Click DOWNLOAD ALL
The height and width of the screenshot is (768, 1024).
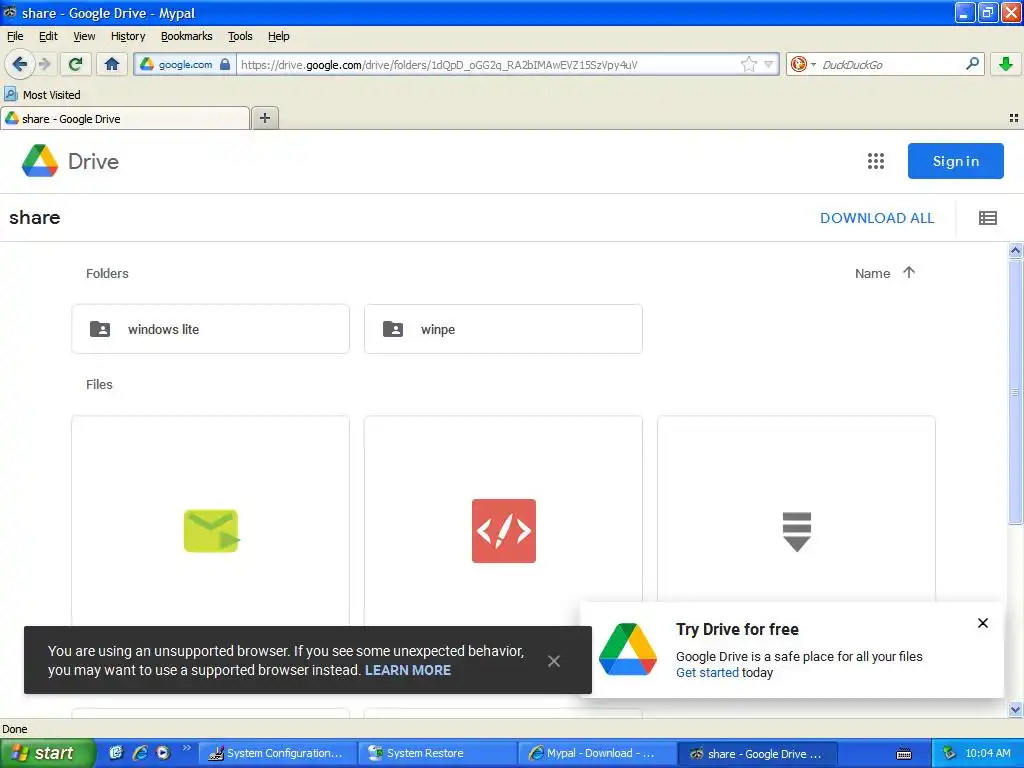click(877, 218)
